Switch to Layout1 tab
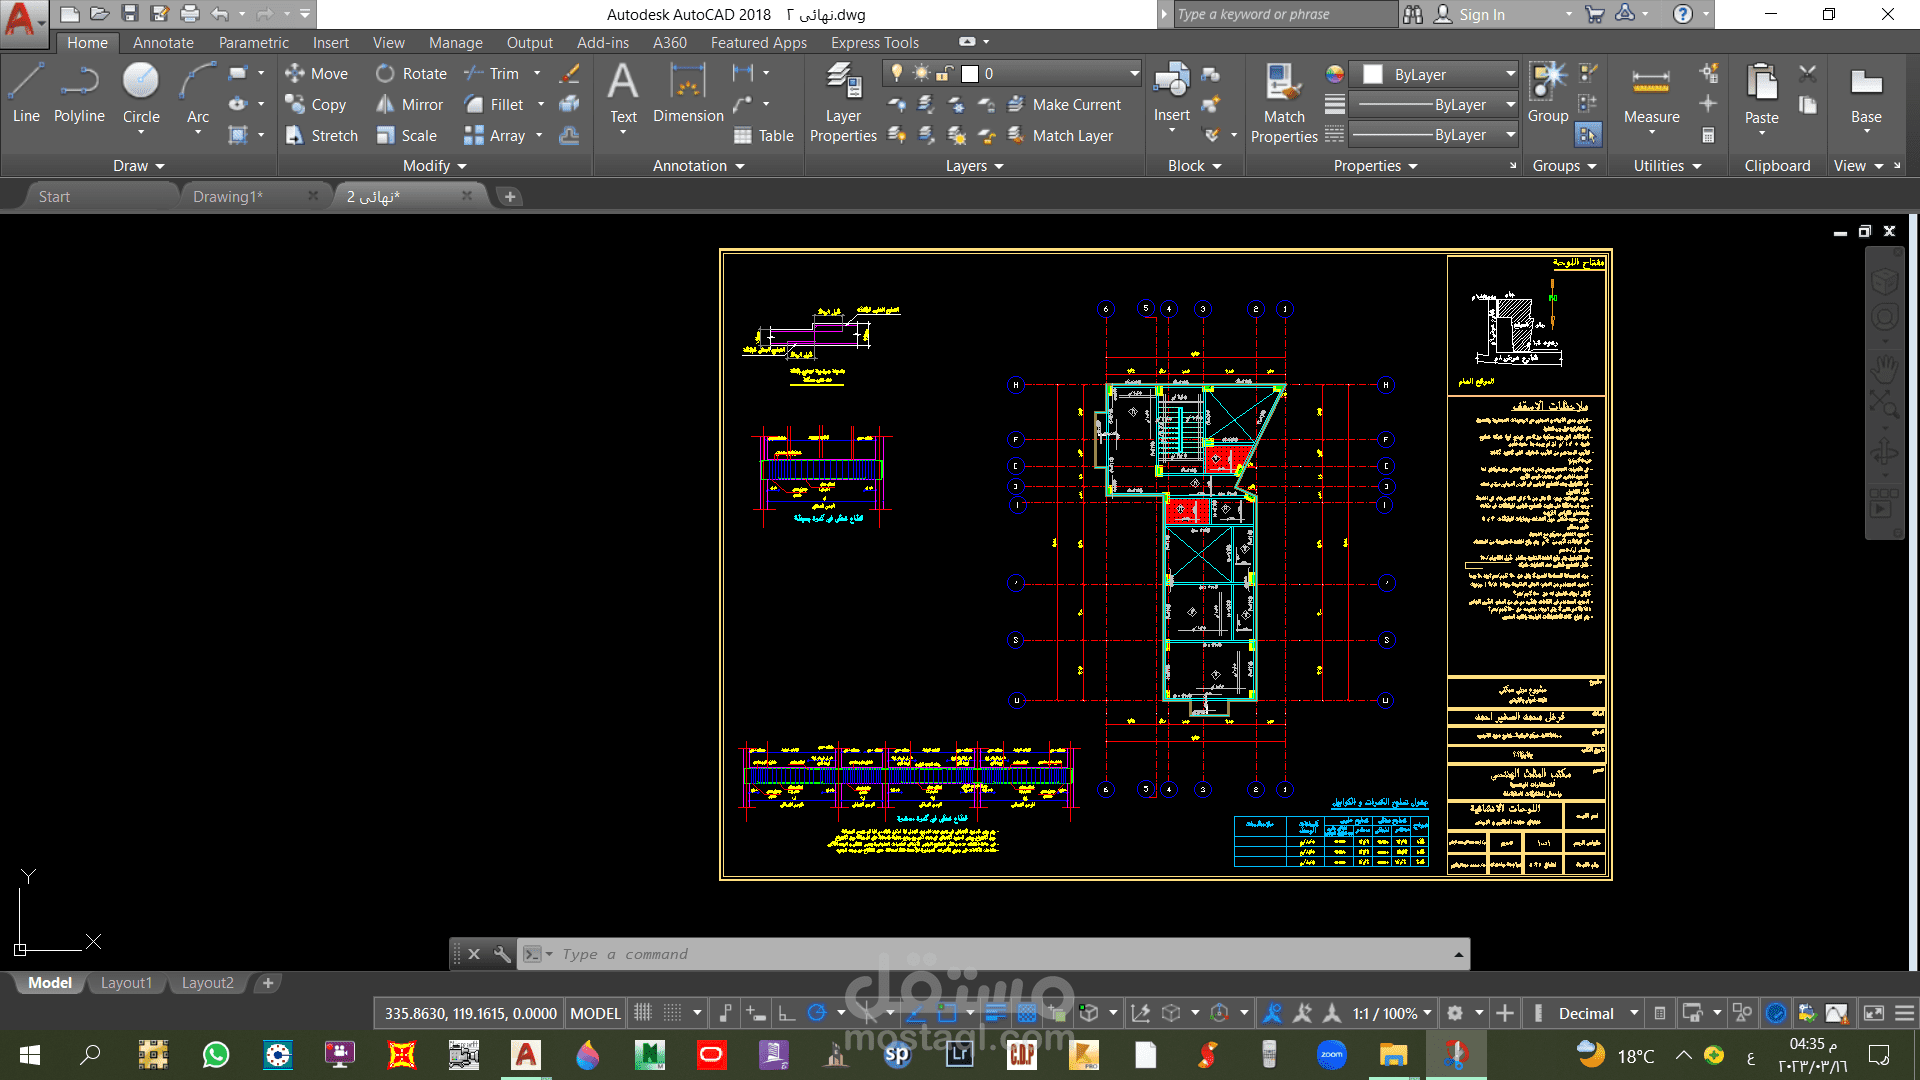Image resolution: width=1920 pixels, height=1080 pixels. (x=126, y=983)
